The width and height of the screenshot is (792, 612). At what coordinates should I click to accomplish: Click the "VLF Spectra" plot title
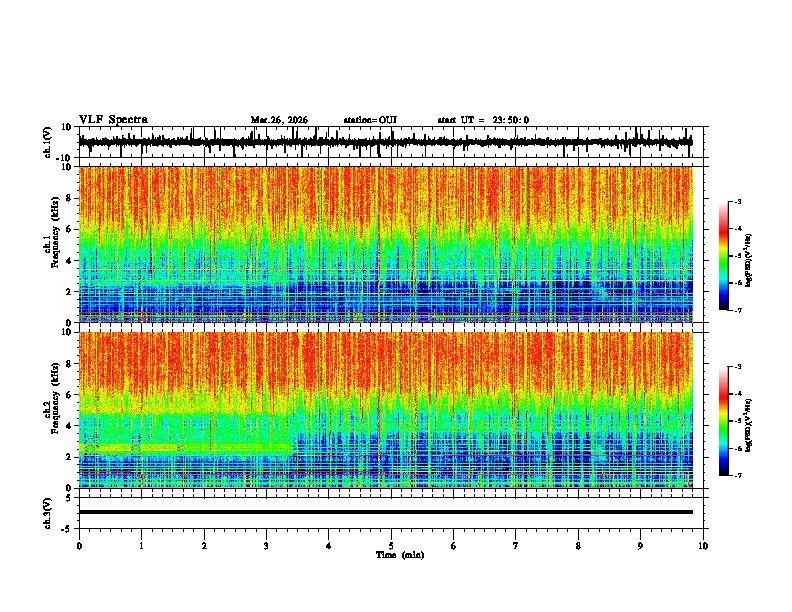[x=113, y=120]
